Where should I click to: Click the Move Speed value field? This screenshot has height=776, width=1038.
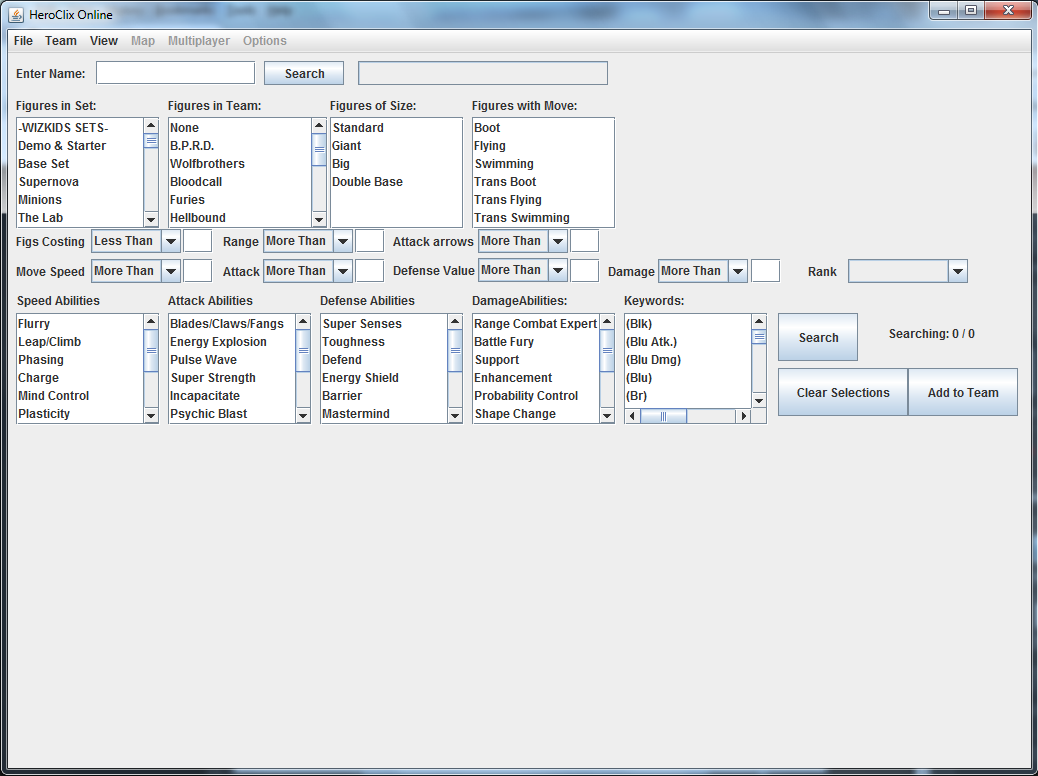197,271
